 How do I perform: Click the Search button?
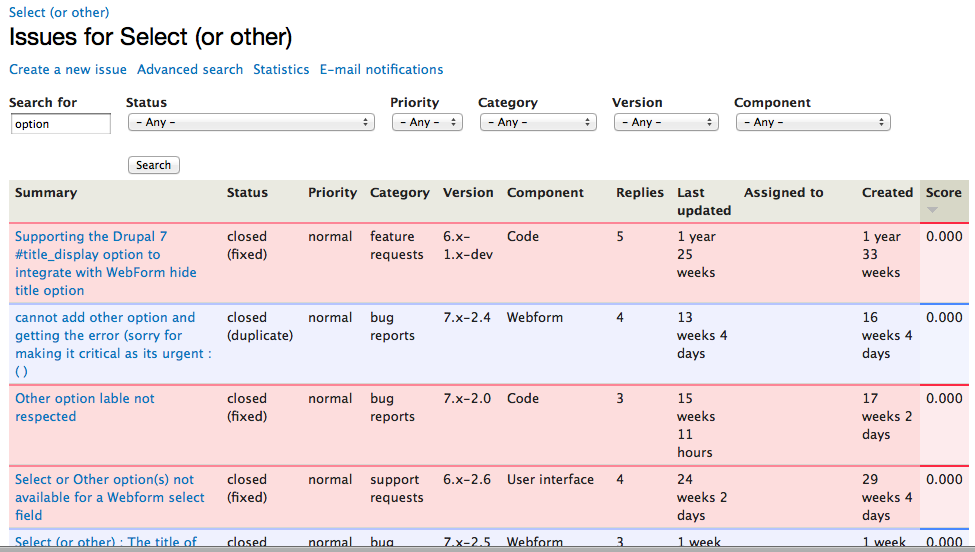click(154, 165)
